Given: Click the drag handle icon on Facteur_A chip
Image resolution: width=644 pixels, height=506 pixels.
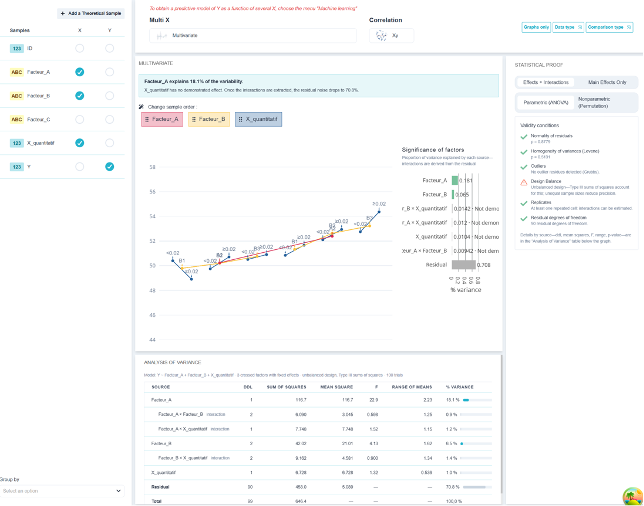Looking at the screenshot, I should point(147,120).
